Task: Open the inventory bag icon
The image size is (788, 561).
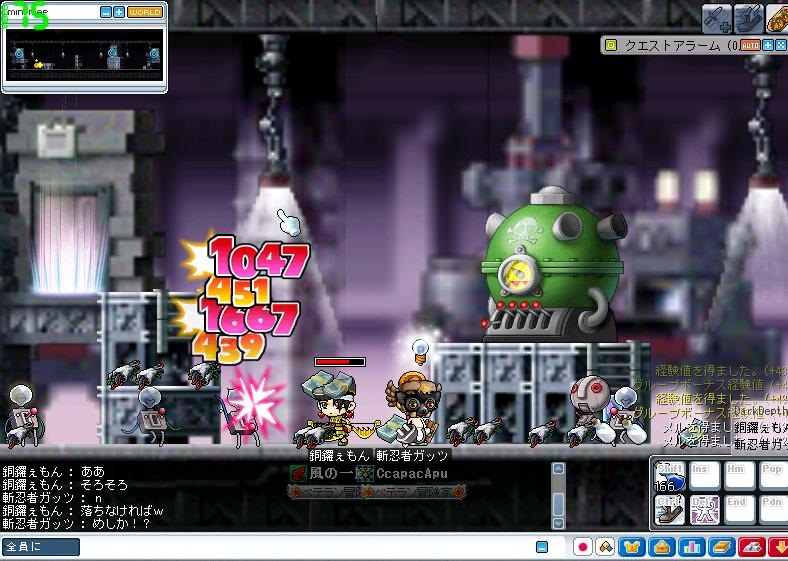Action: (662, 547)
